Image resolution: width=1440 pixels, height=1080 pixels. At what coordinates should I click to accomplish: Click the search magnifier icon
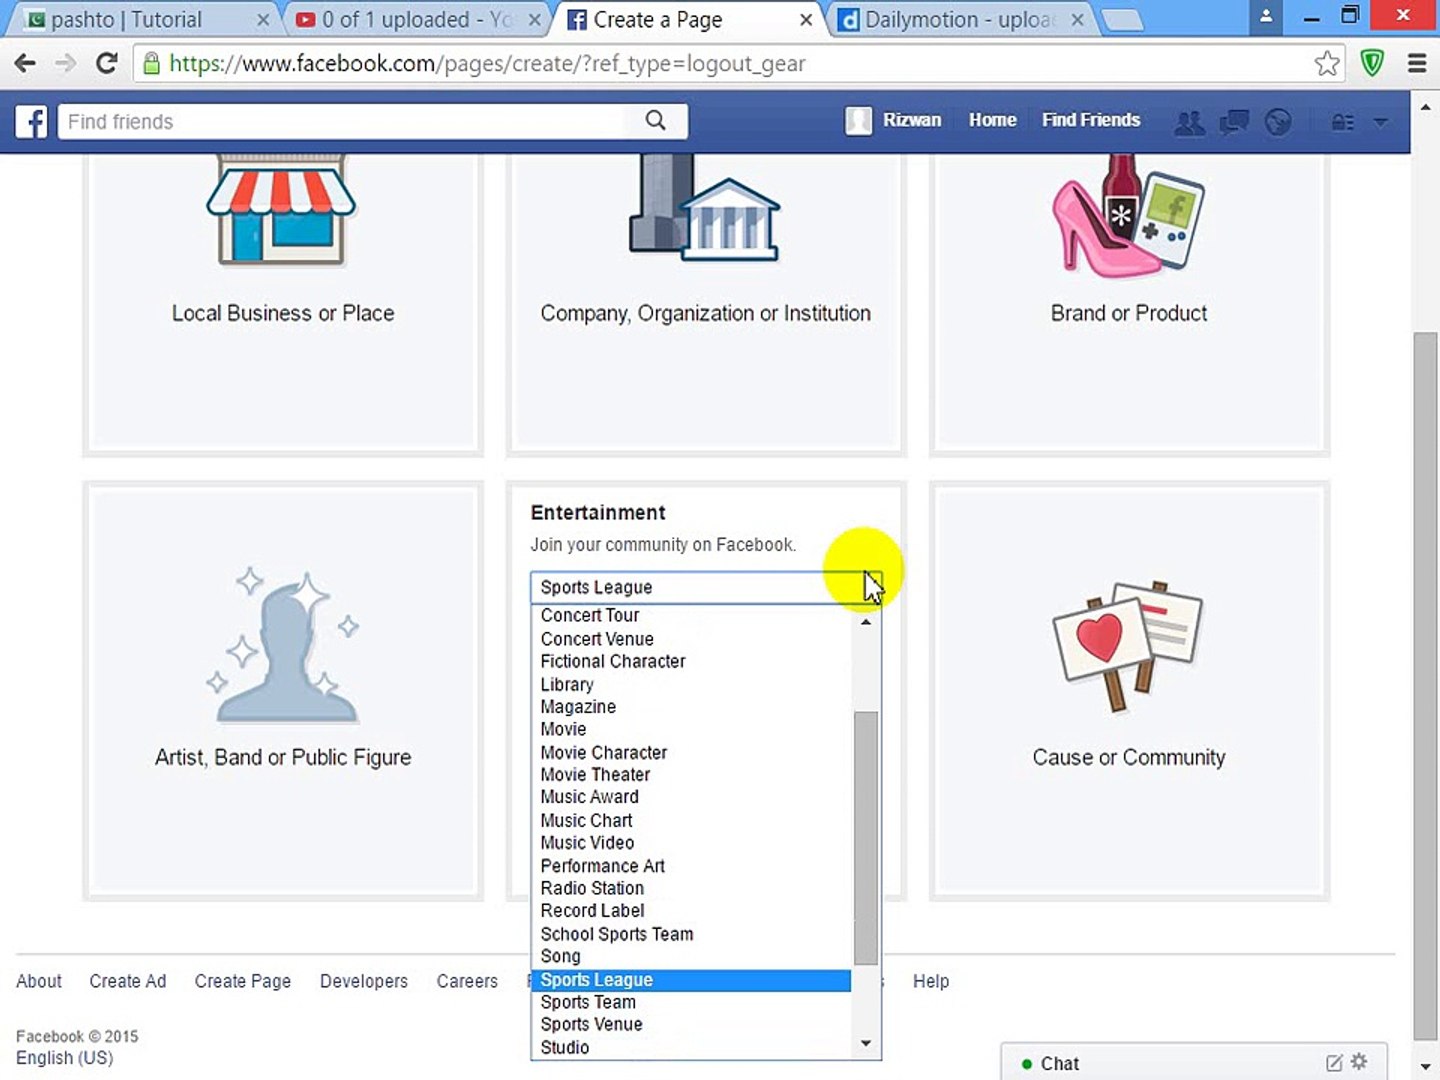(x=655, y=121)
